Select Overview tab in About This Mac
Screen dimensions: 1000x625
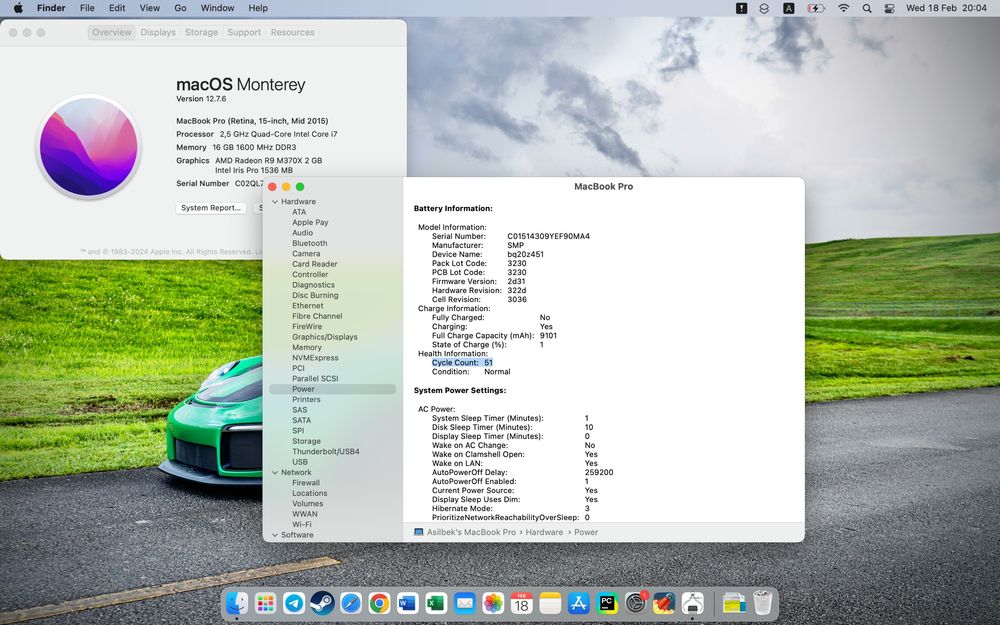[112, 32]
